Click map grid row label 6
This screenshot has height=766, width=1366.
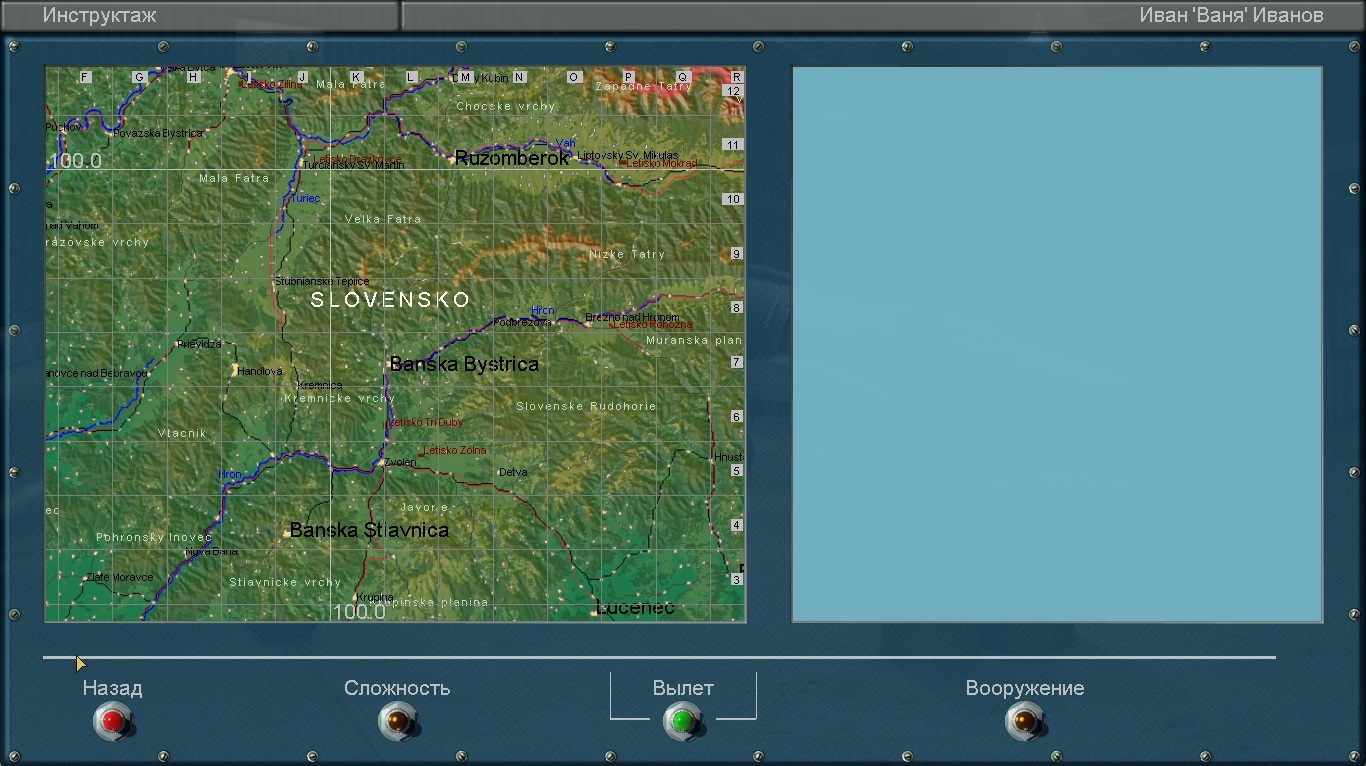737,417
